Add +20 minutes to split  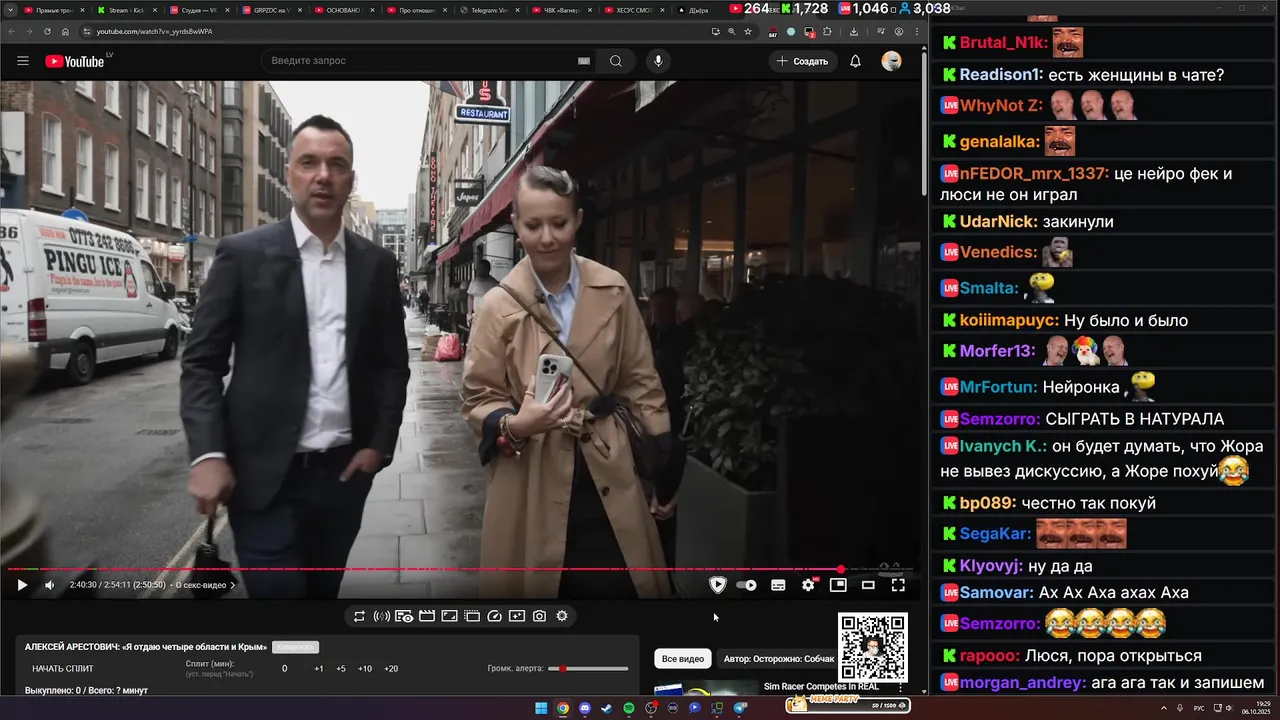pos(391,669)
